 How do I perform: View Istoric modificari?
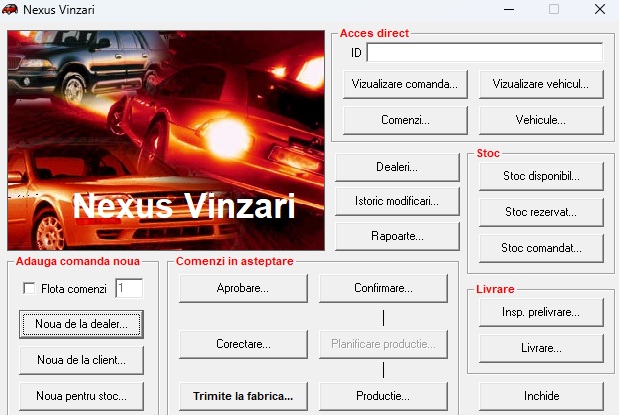click(397, 201)
